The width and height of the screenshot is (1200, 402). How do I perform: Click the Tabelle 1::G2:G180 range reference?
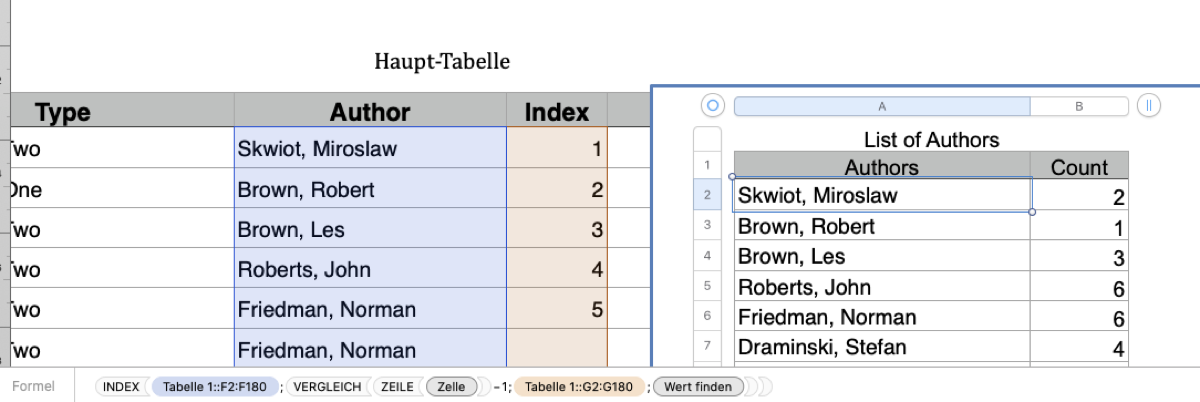579,386
